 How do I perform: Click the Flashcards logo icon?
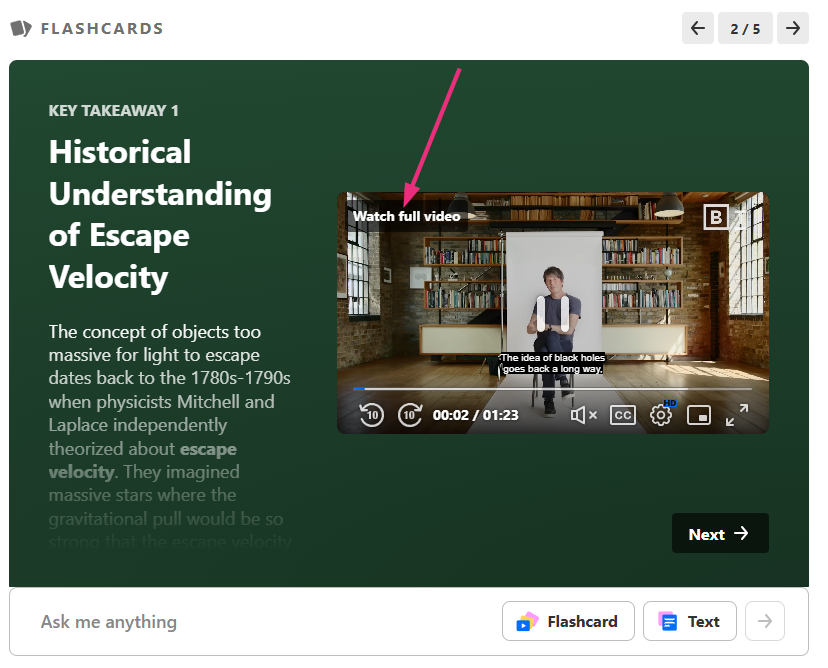pyautogui.click(x=21, y=28)
